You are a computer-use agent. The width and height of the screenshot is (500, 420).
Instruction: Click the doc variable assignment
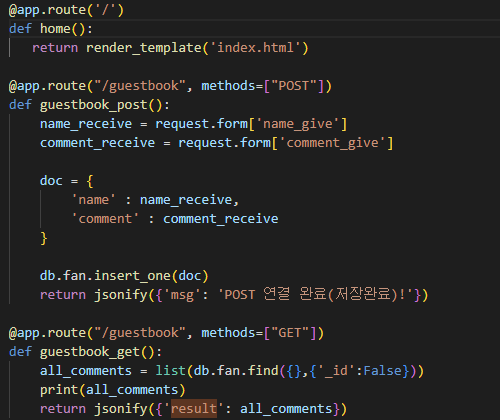(51, 181)
